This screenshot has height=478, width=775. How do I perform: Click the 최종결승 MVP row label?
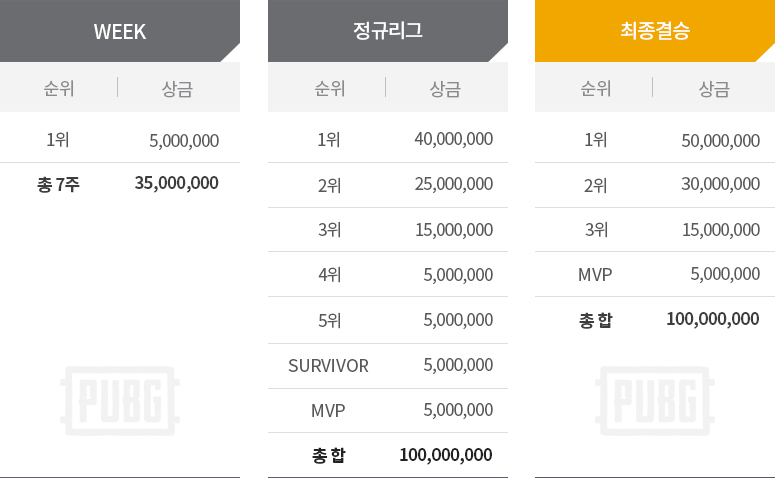595,275
